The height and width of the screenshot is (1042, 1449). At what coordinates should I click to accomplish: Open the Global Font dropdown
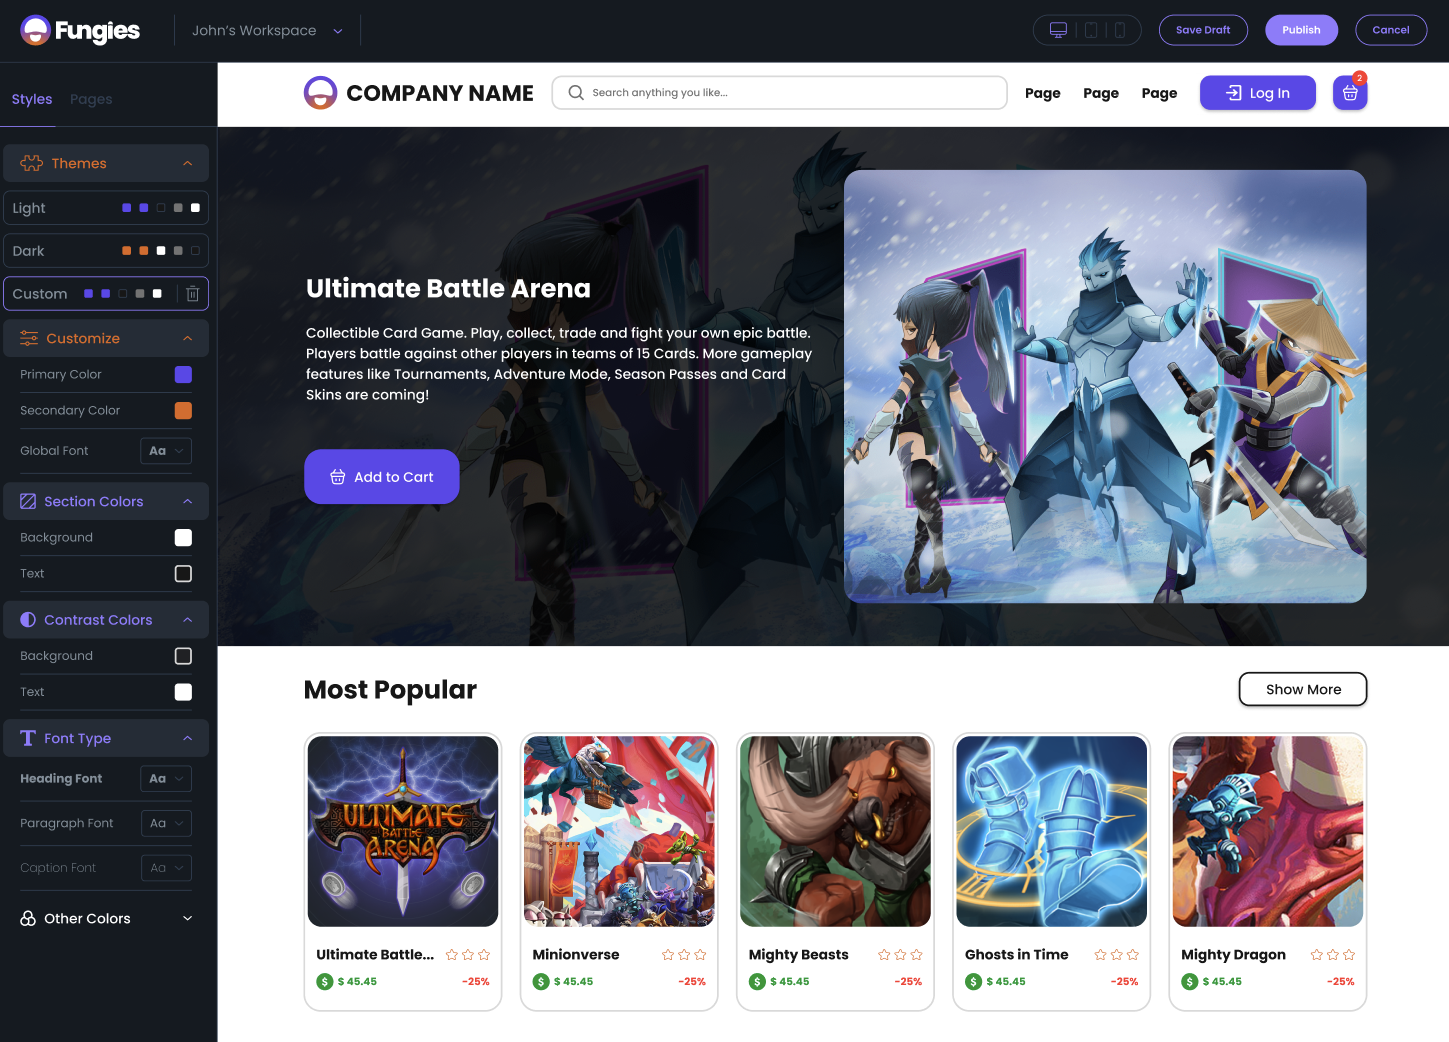coord(166,451)
